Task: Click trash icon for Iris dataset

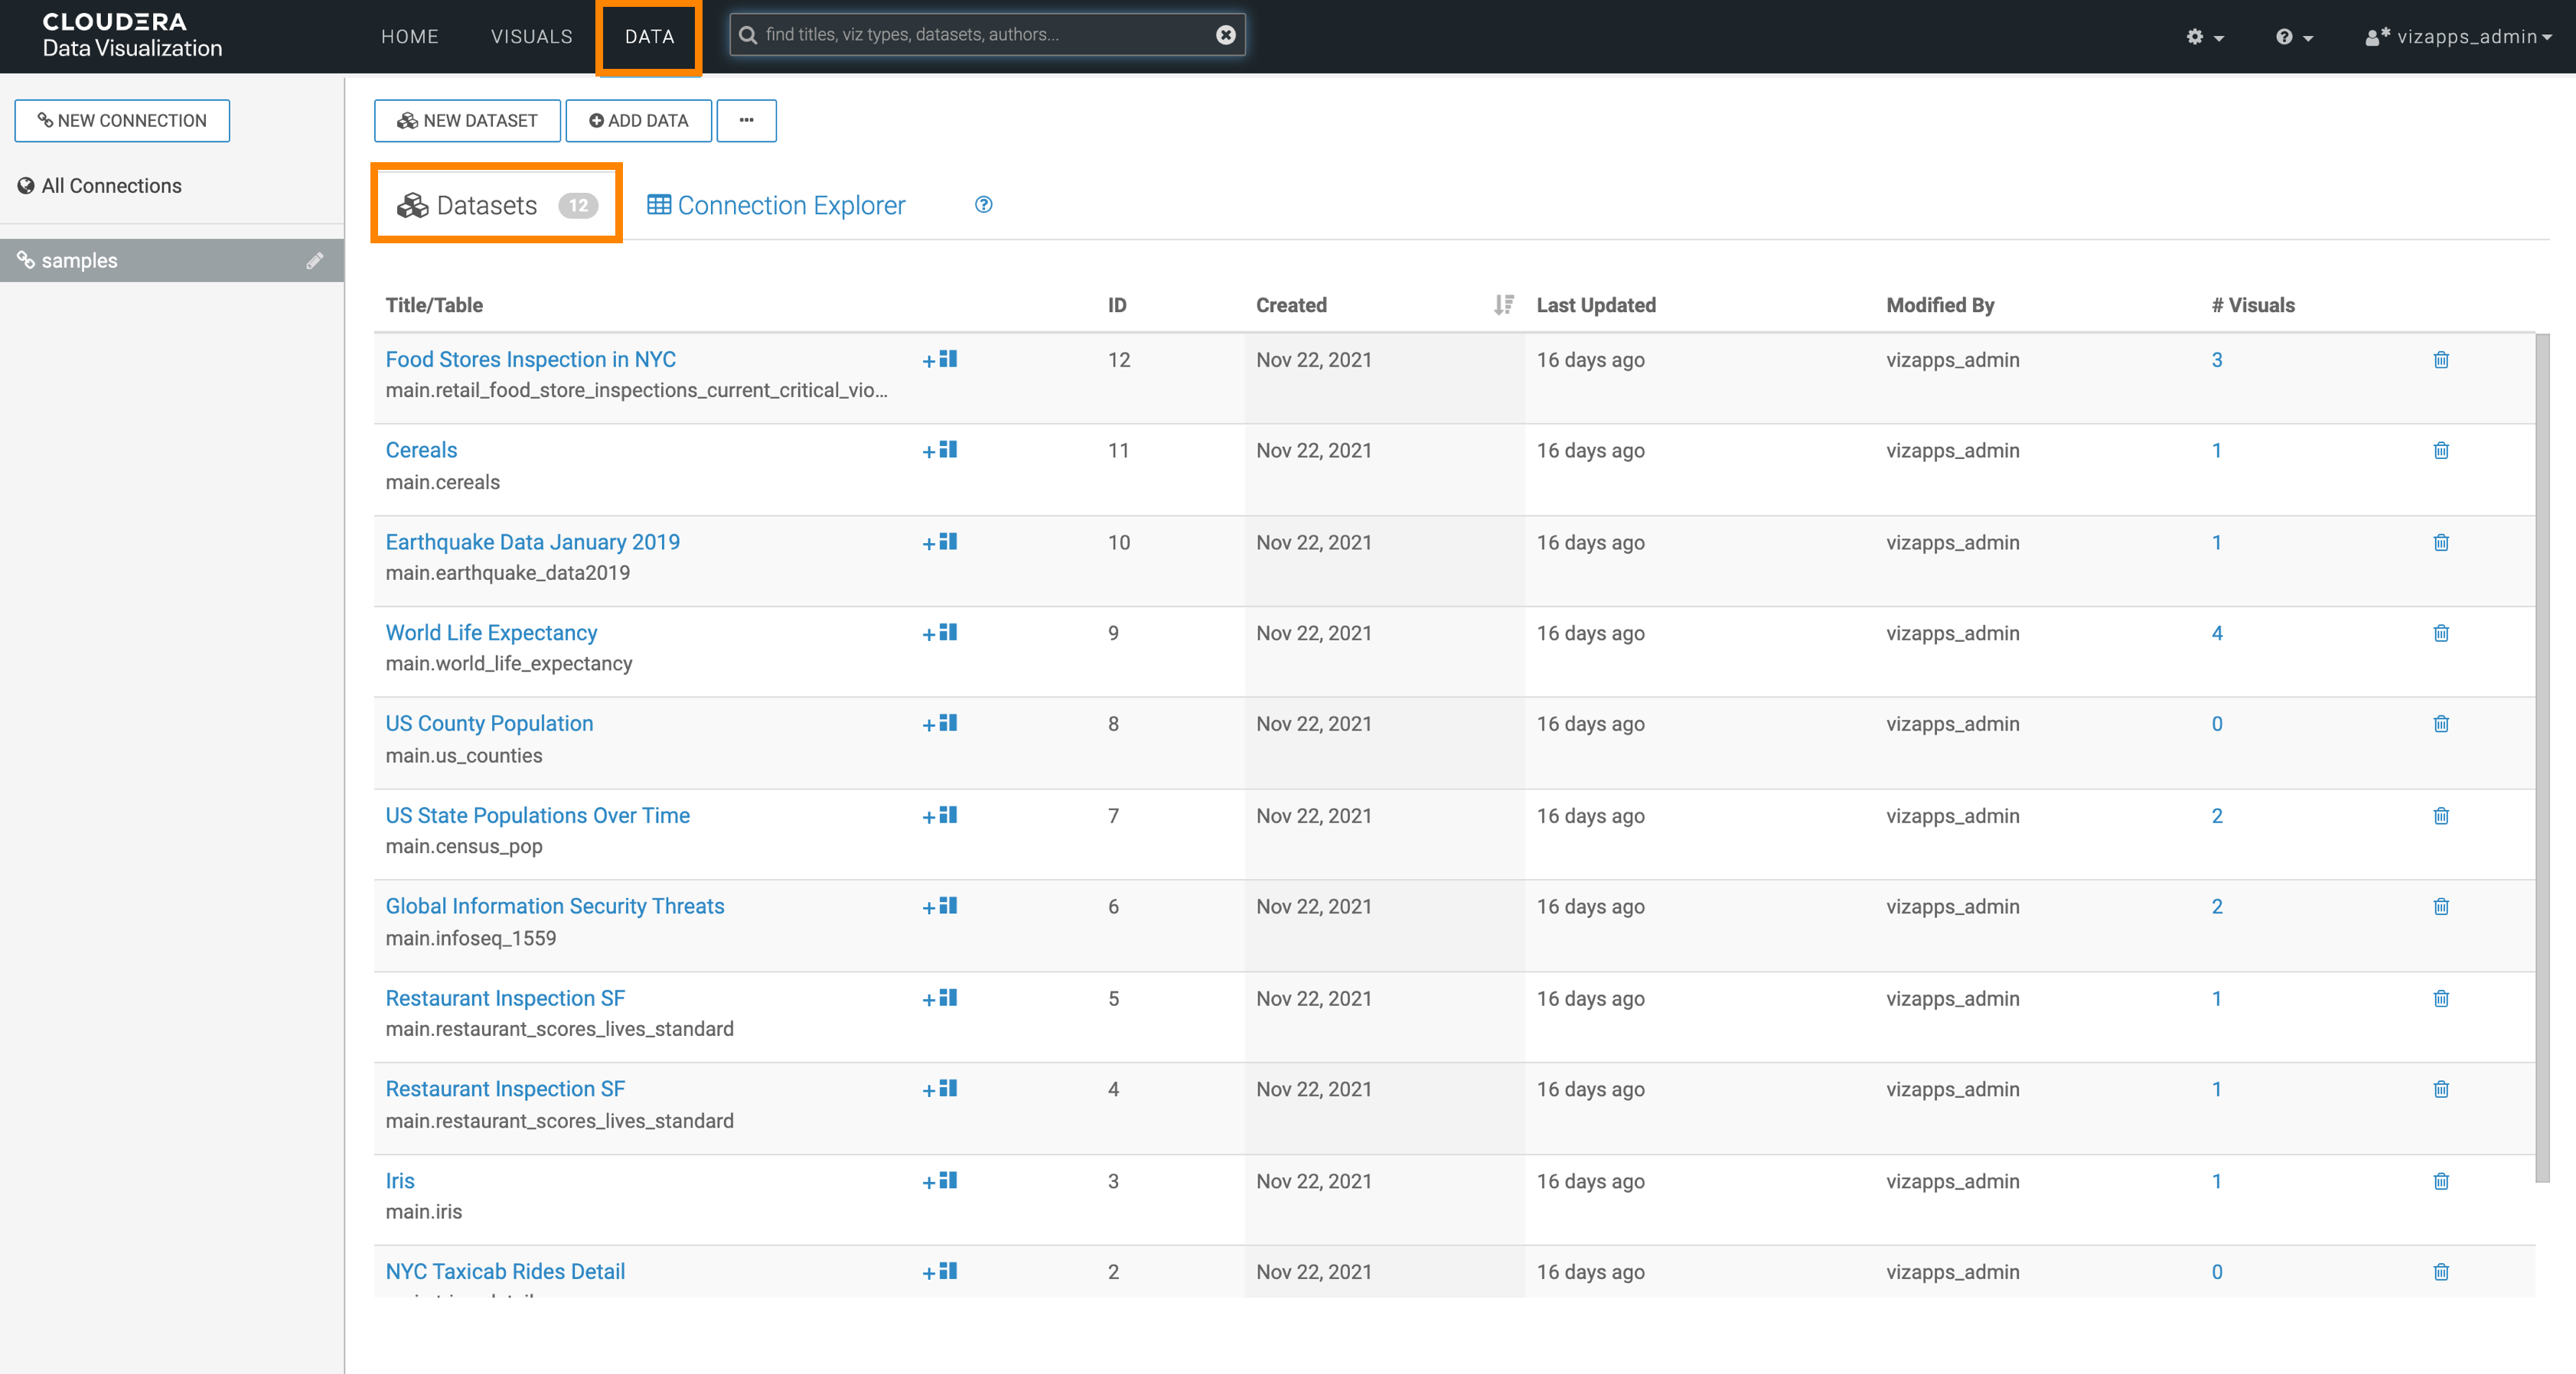Action: (2441, 1181)
